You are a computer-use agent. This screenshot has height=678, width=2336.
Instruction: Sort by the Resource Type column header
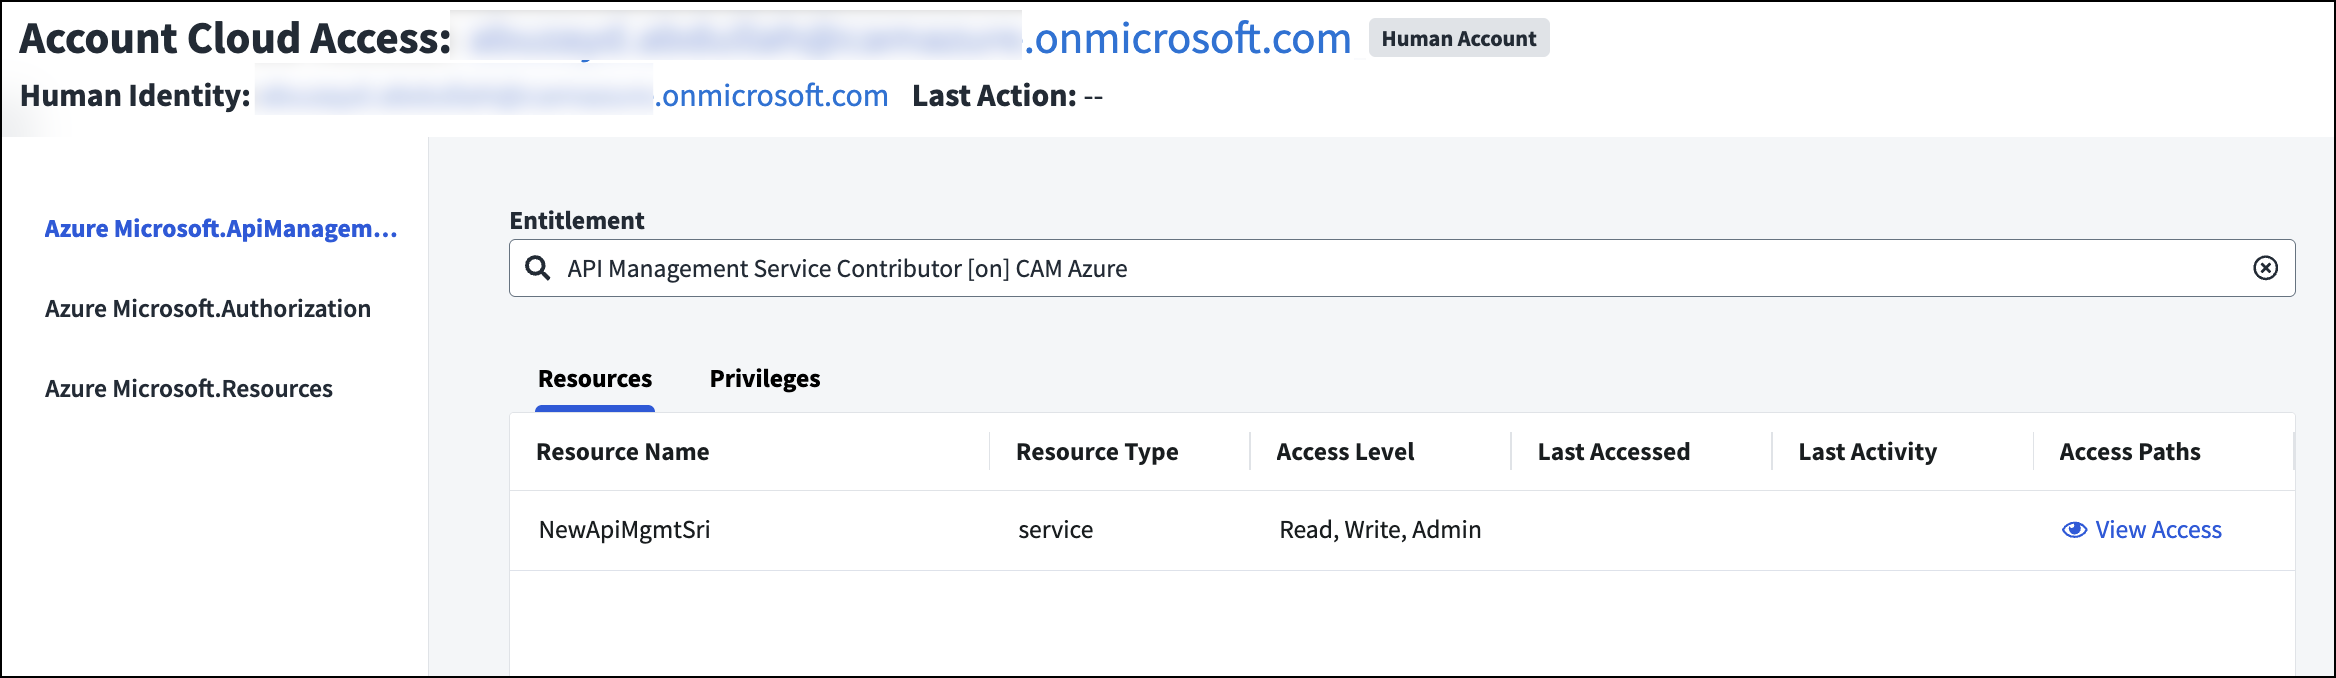(x=1097, y=452)
